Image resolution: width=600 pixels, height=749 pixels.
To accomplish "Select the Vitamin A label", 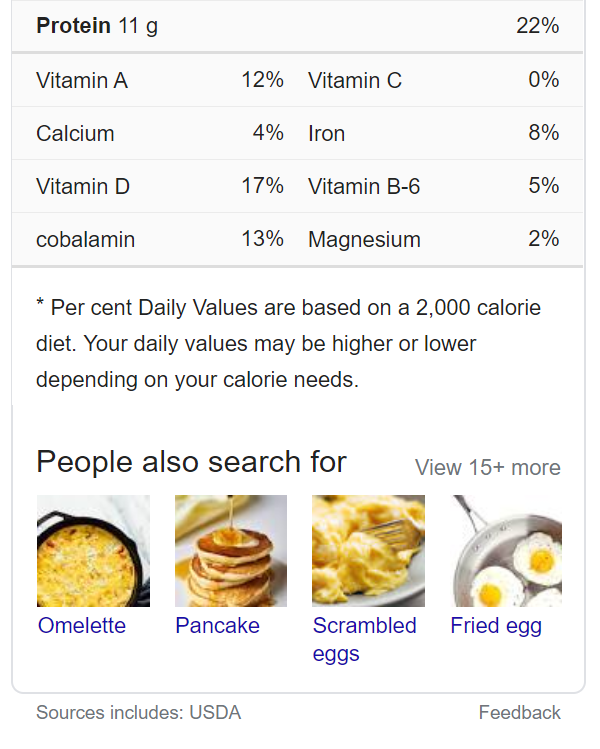I will 82,80.
